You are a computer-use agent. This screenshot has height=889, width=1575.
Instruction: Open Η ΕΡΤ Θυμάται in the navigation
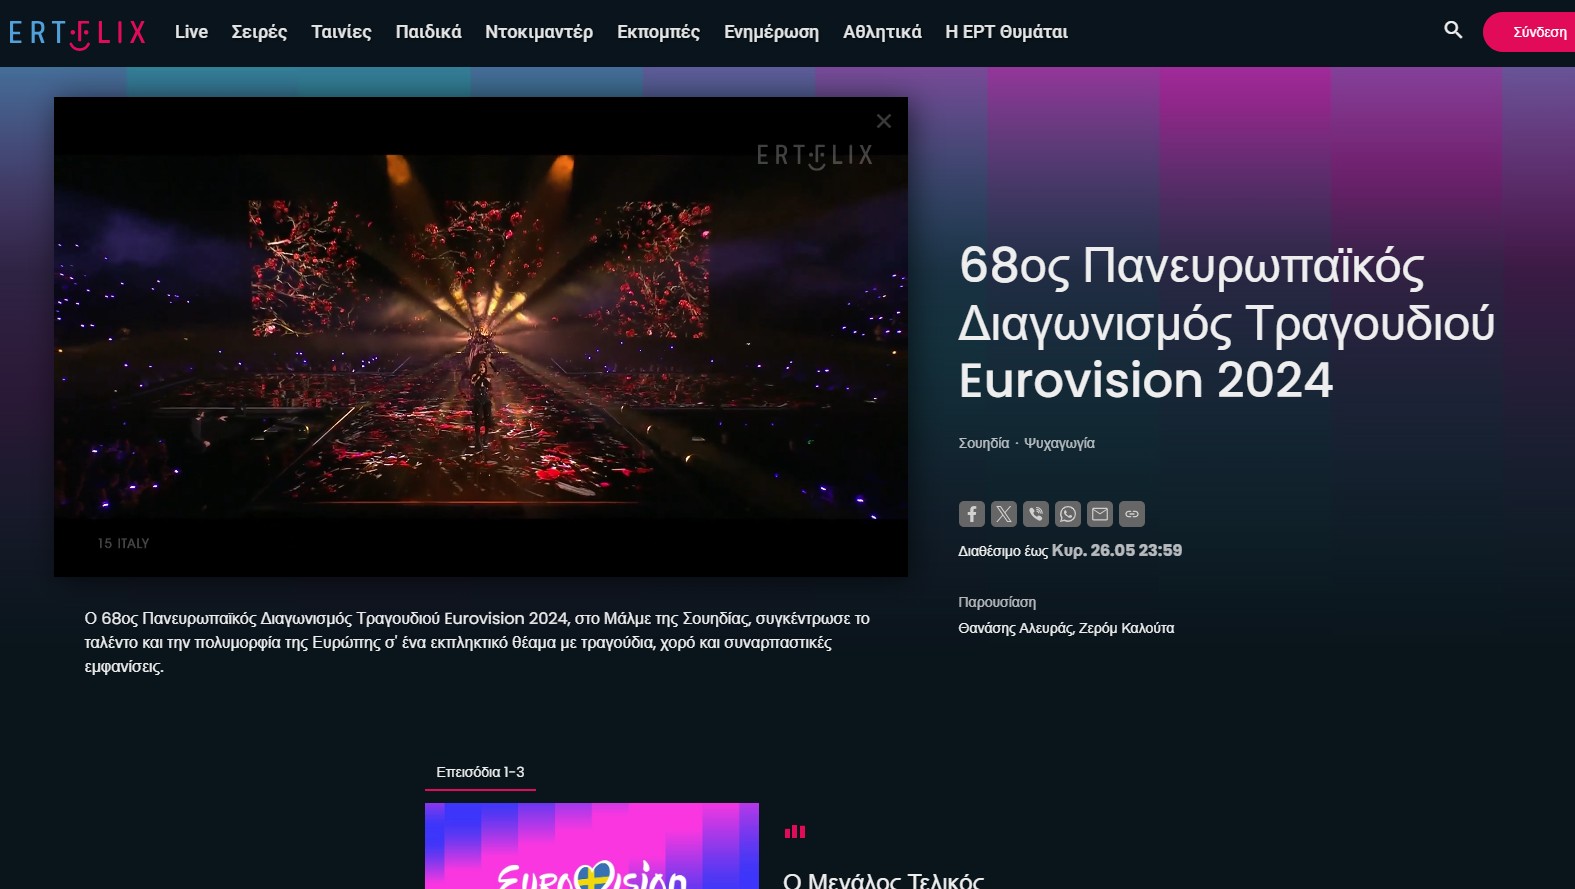tap(1006, 32)
